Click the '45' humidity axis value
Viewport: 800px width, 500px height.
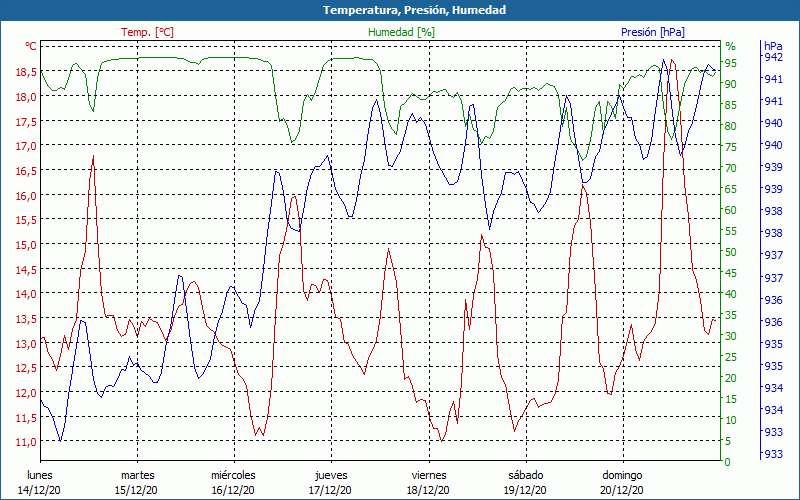pos(731,273)
